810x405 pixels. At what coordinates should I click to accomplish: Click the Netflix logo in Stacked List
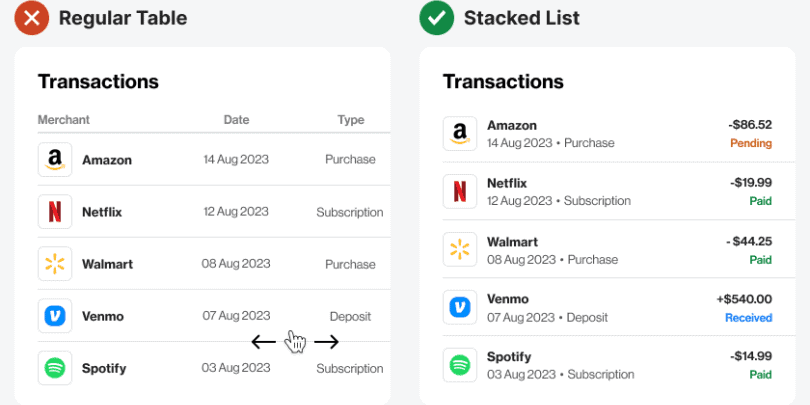460,191
